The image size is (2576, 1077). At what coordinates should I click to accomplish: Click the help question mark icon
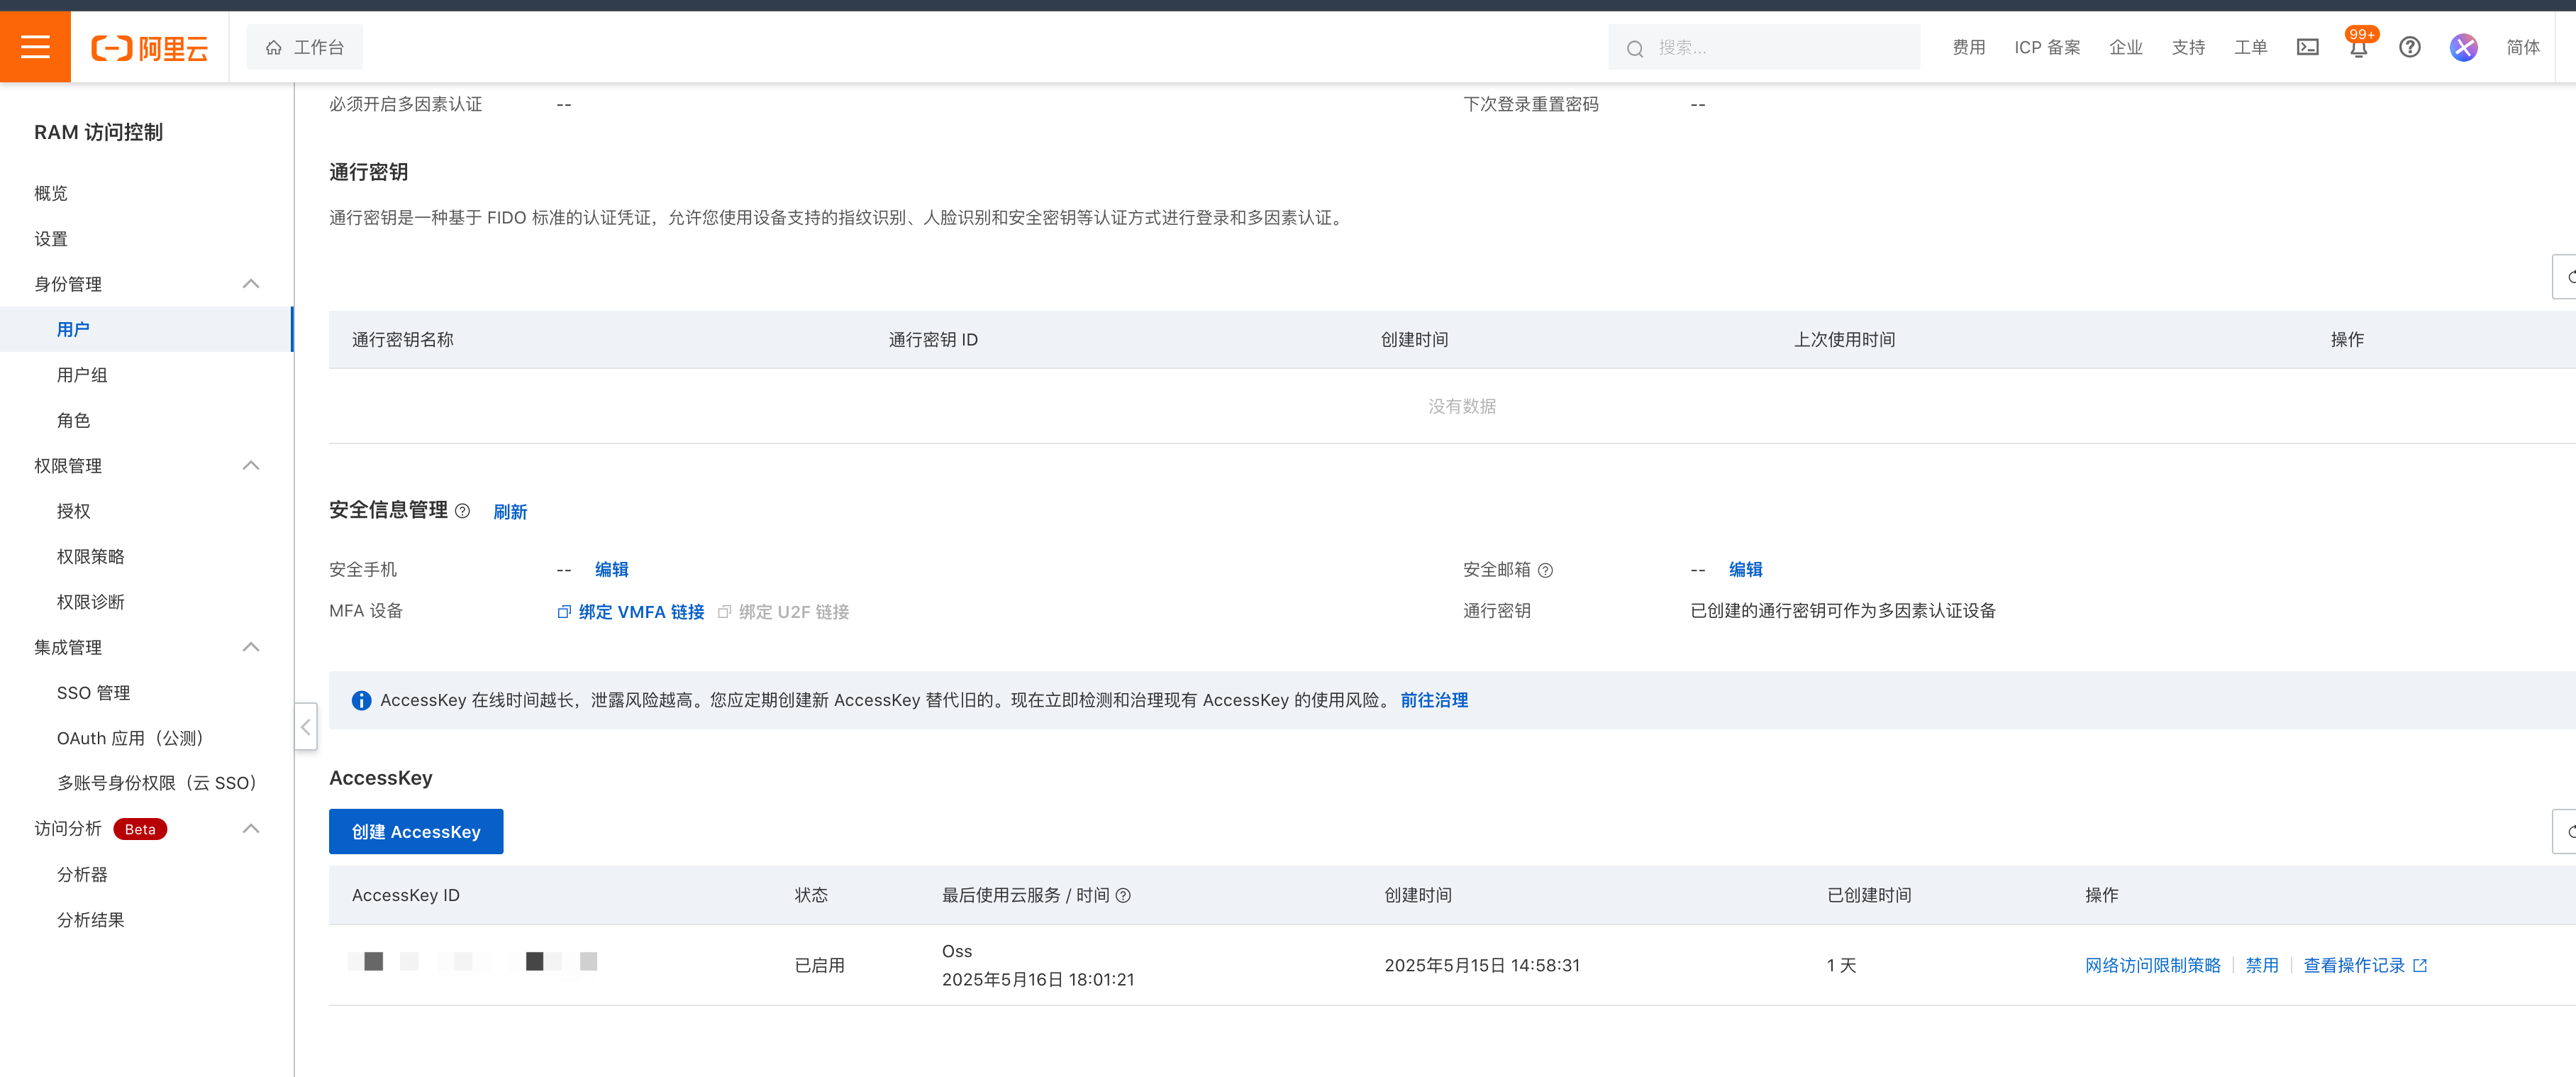[2409, 47]
